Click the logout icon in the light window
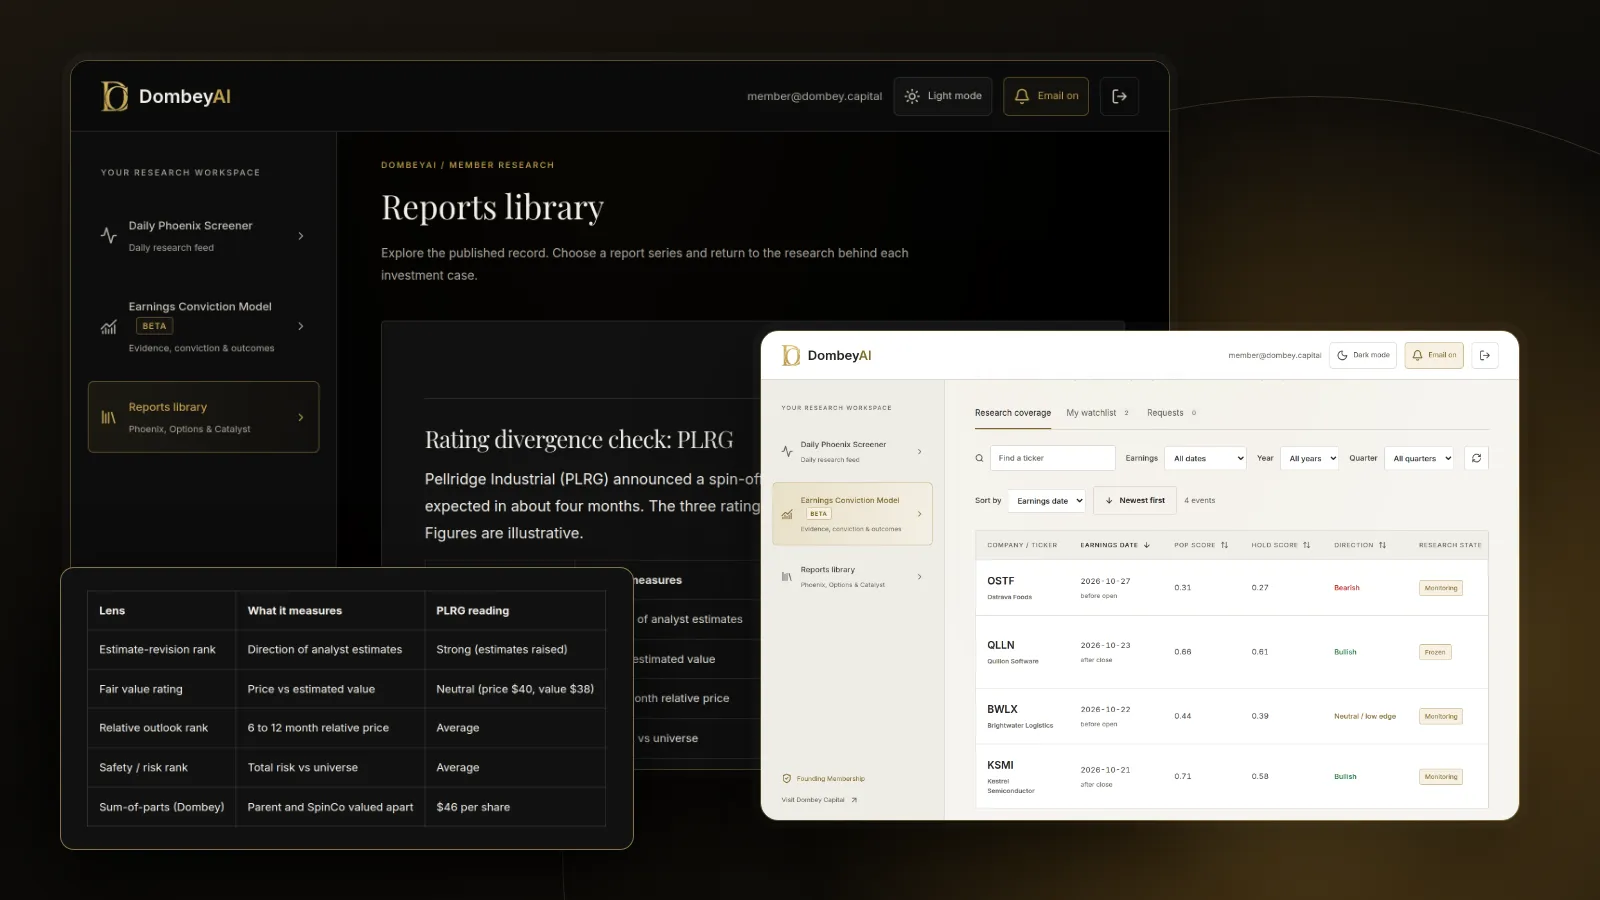Screen dimensions: 1600x900 1485,355
